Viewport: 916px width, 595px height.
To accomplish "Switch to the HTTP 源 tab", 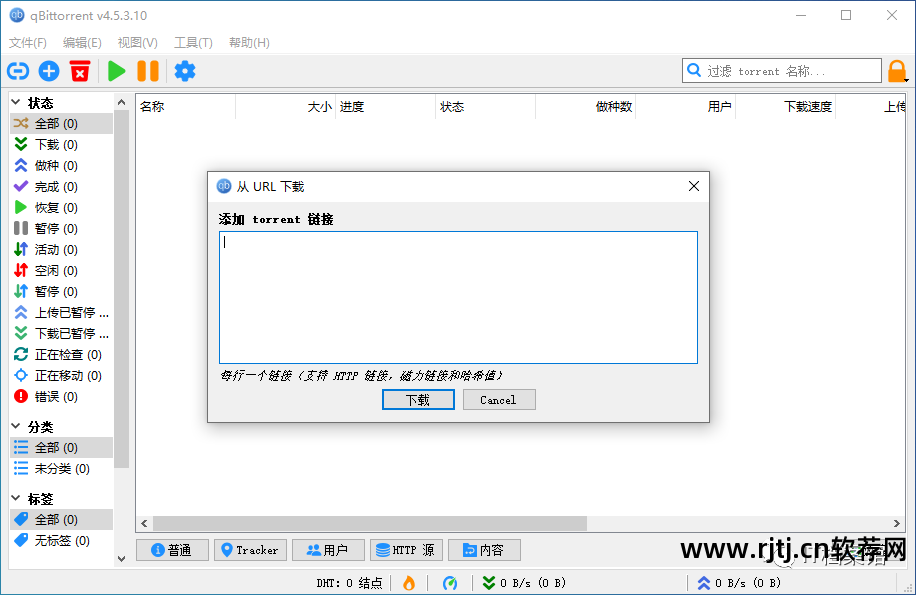I will [406, 550].
